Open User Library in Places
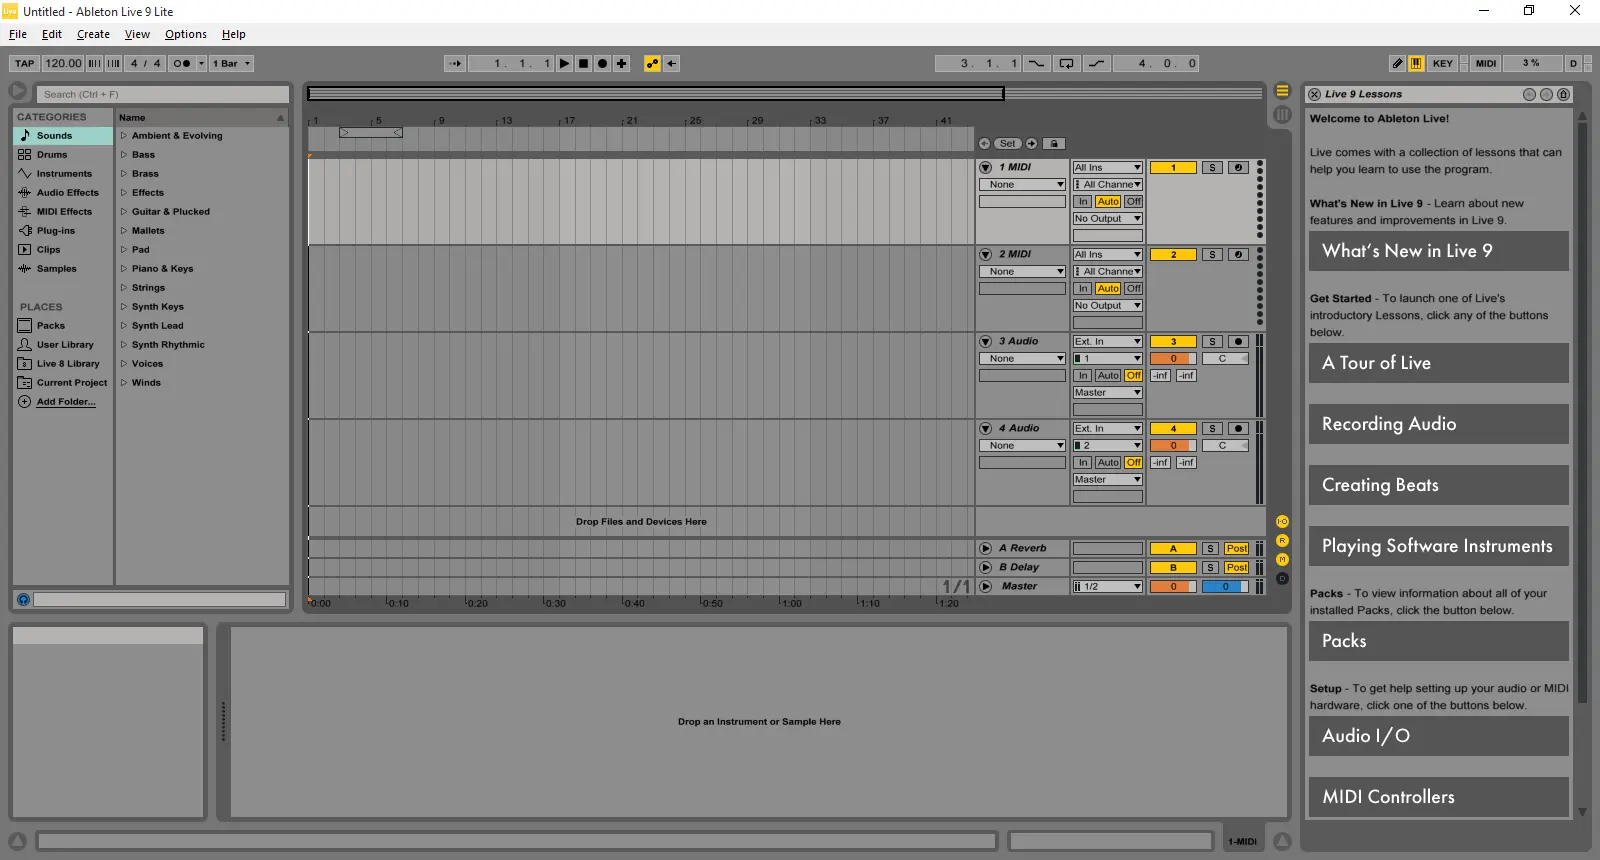 [63, 345]
